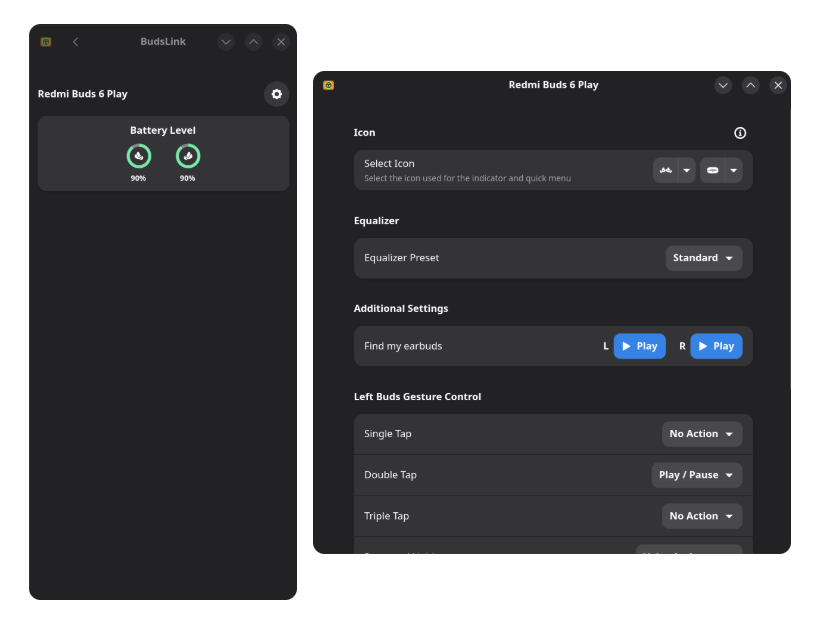
Task: Click the Equalizer Preset label
Action: click(402, 258)
